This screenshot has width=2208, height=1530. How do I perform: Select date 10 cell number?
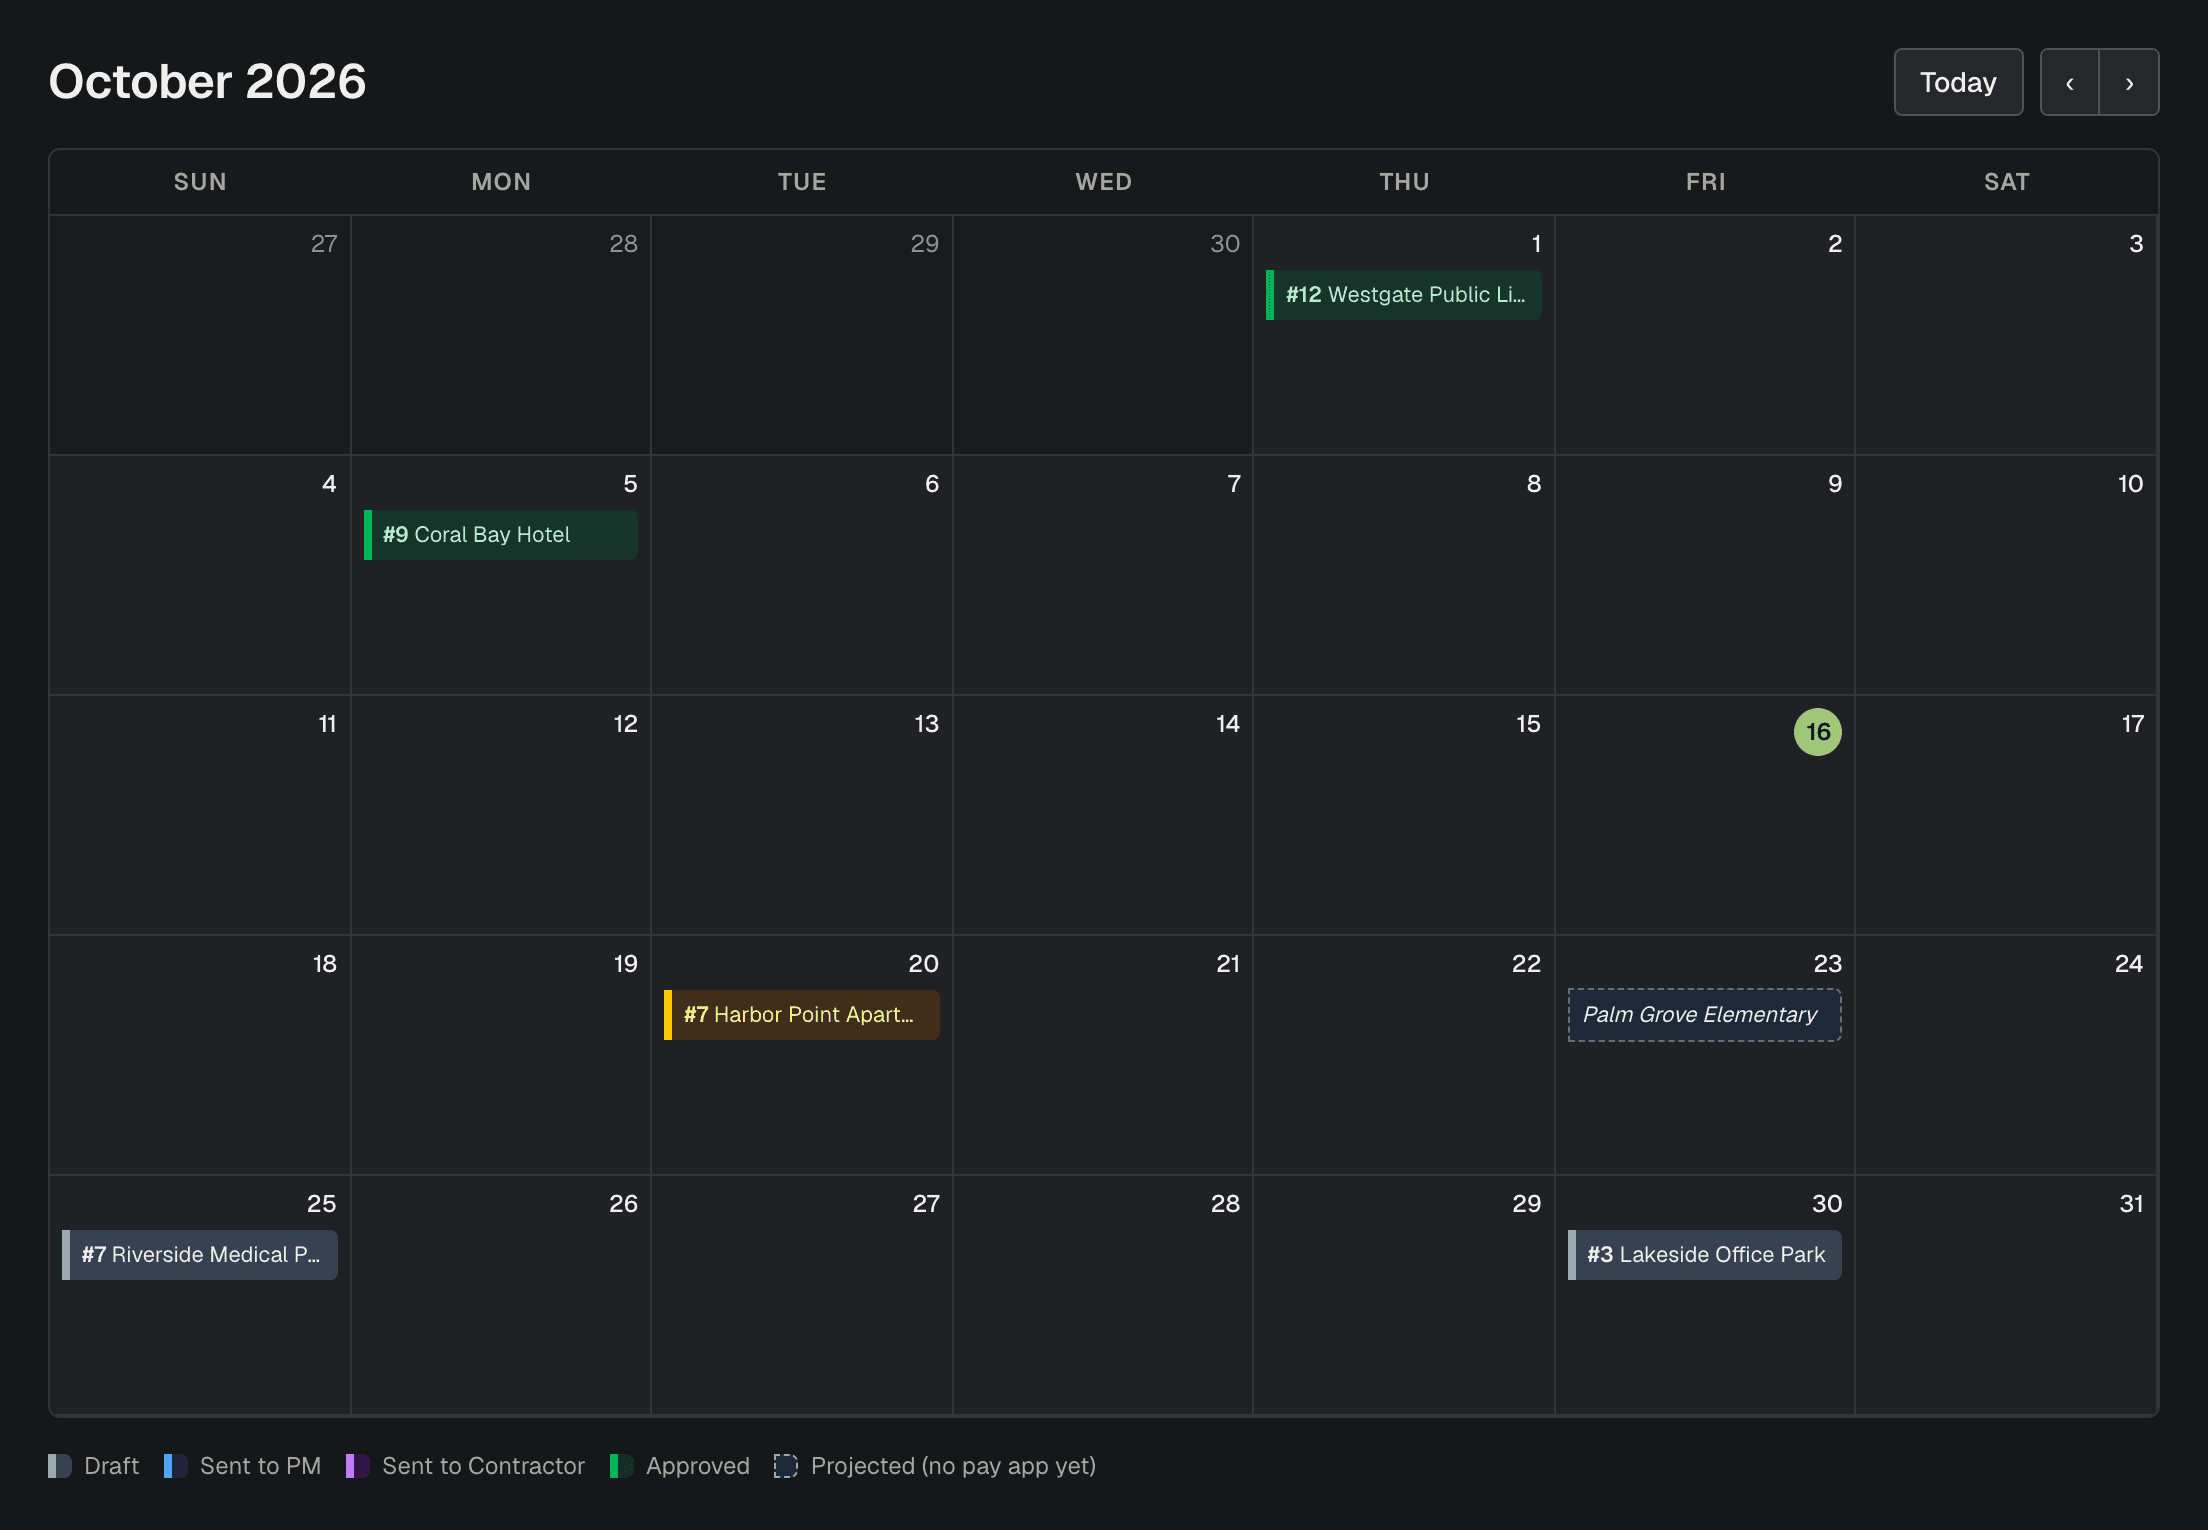(x=2130, y=484)
